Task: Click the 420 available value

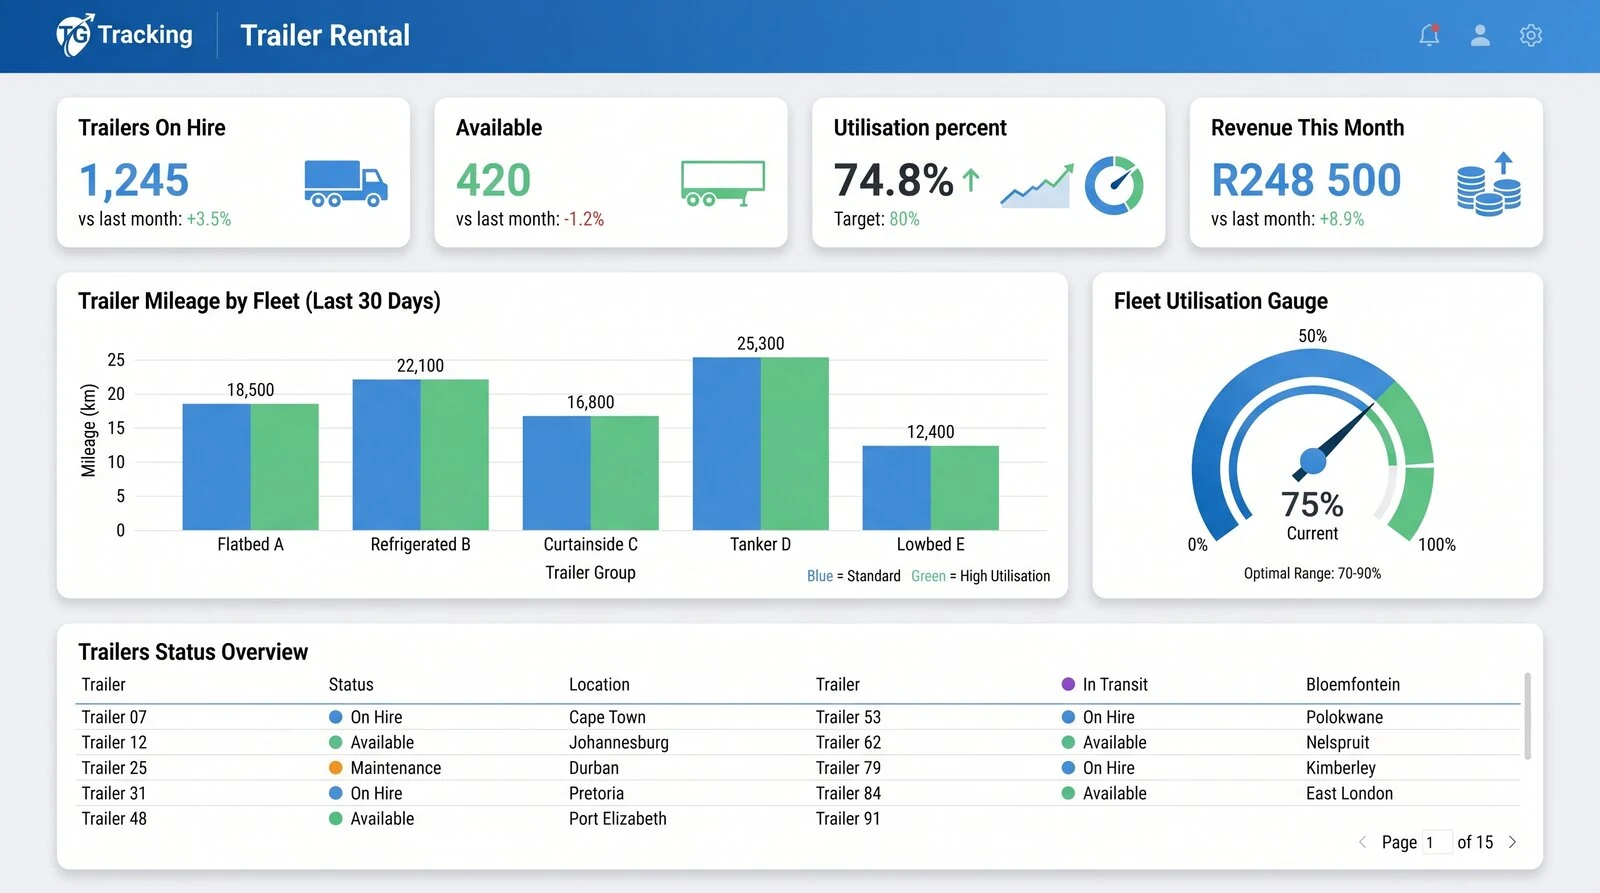Action: (493, 181)
